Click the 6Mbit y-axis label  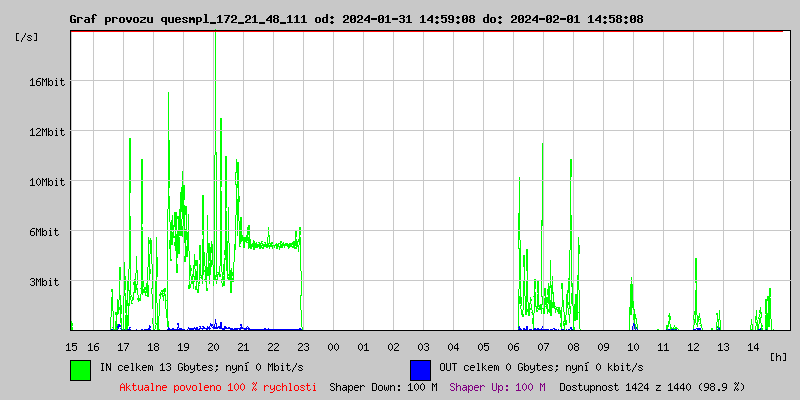click(45, 232)
